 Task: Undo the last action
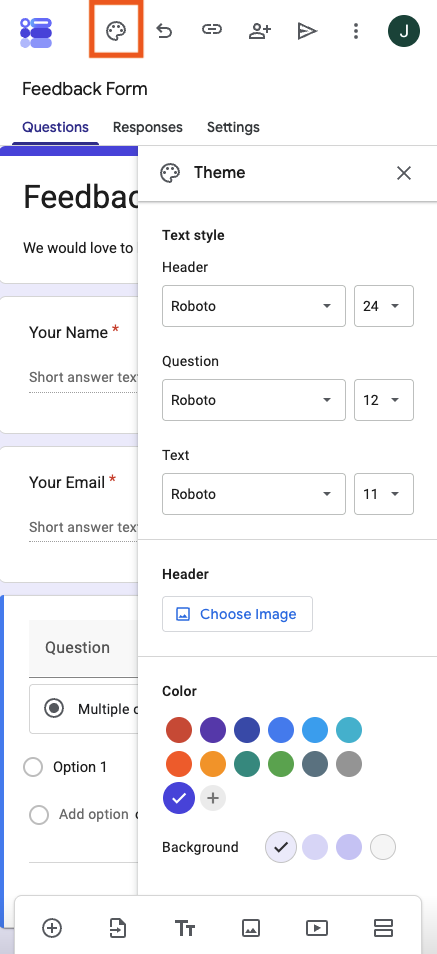point(164,30)
